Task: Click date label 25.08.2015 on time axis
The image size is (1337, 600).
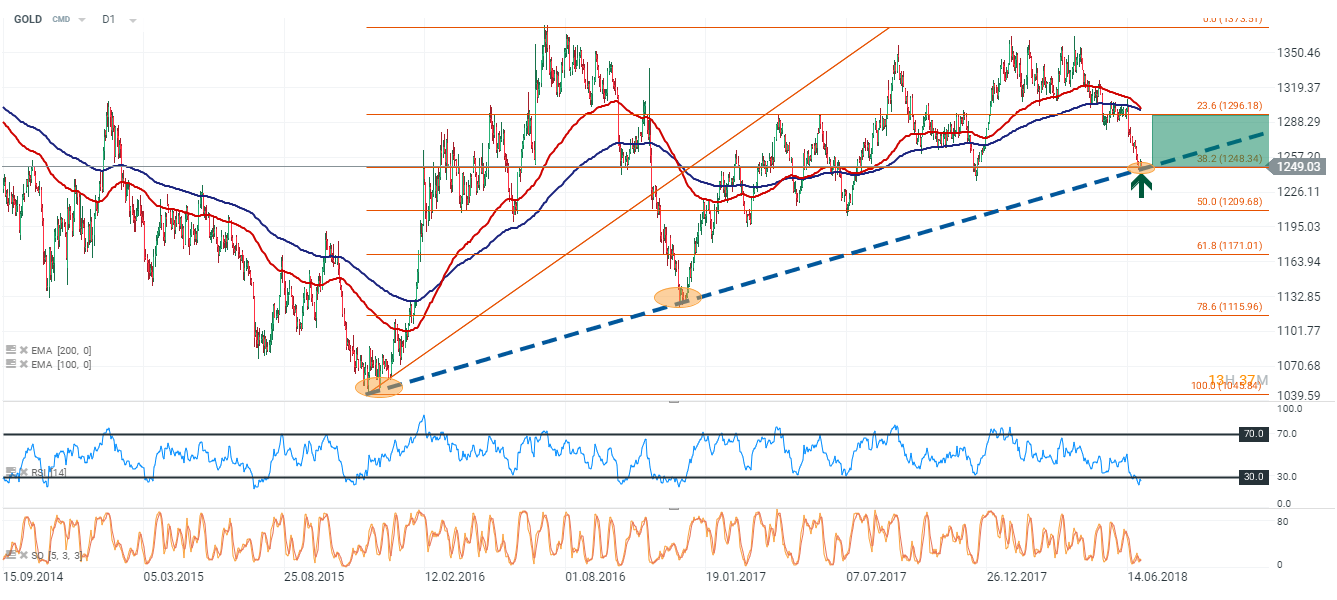Action: click(x=314, y=577)
